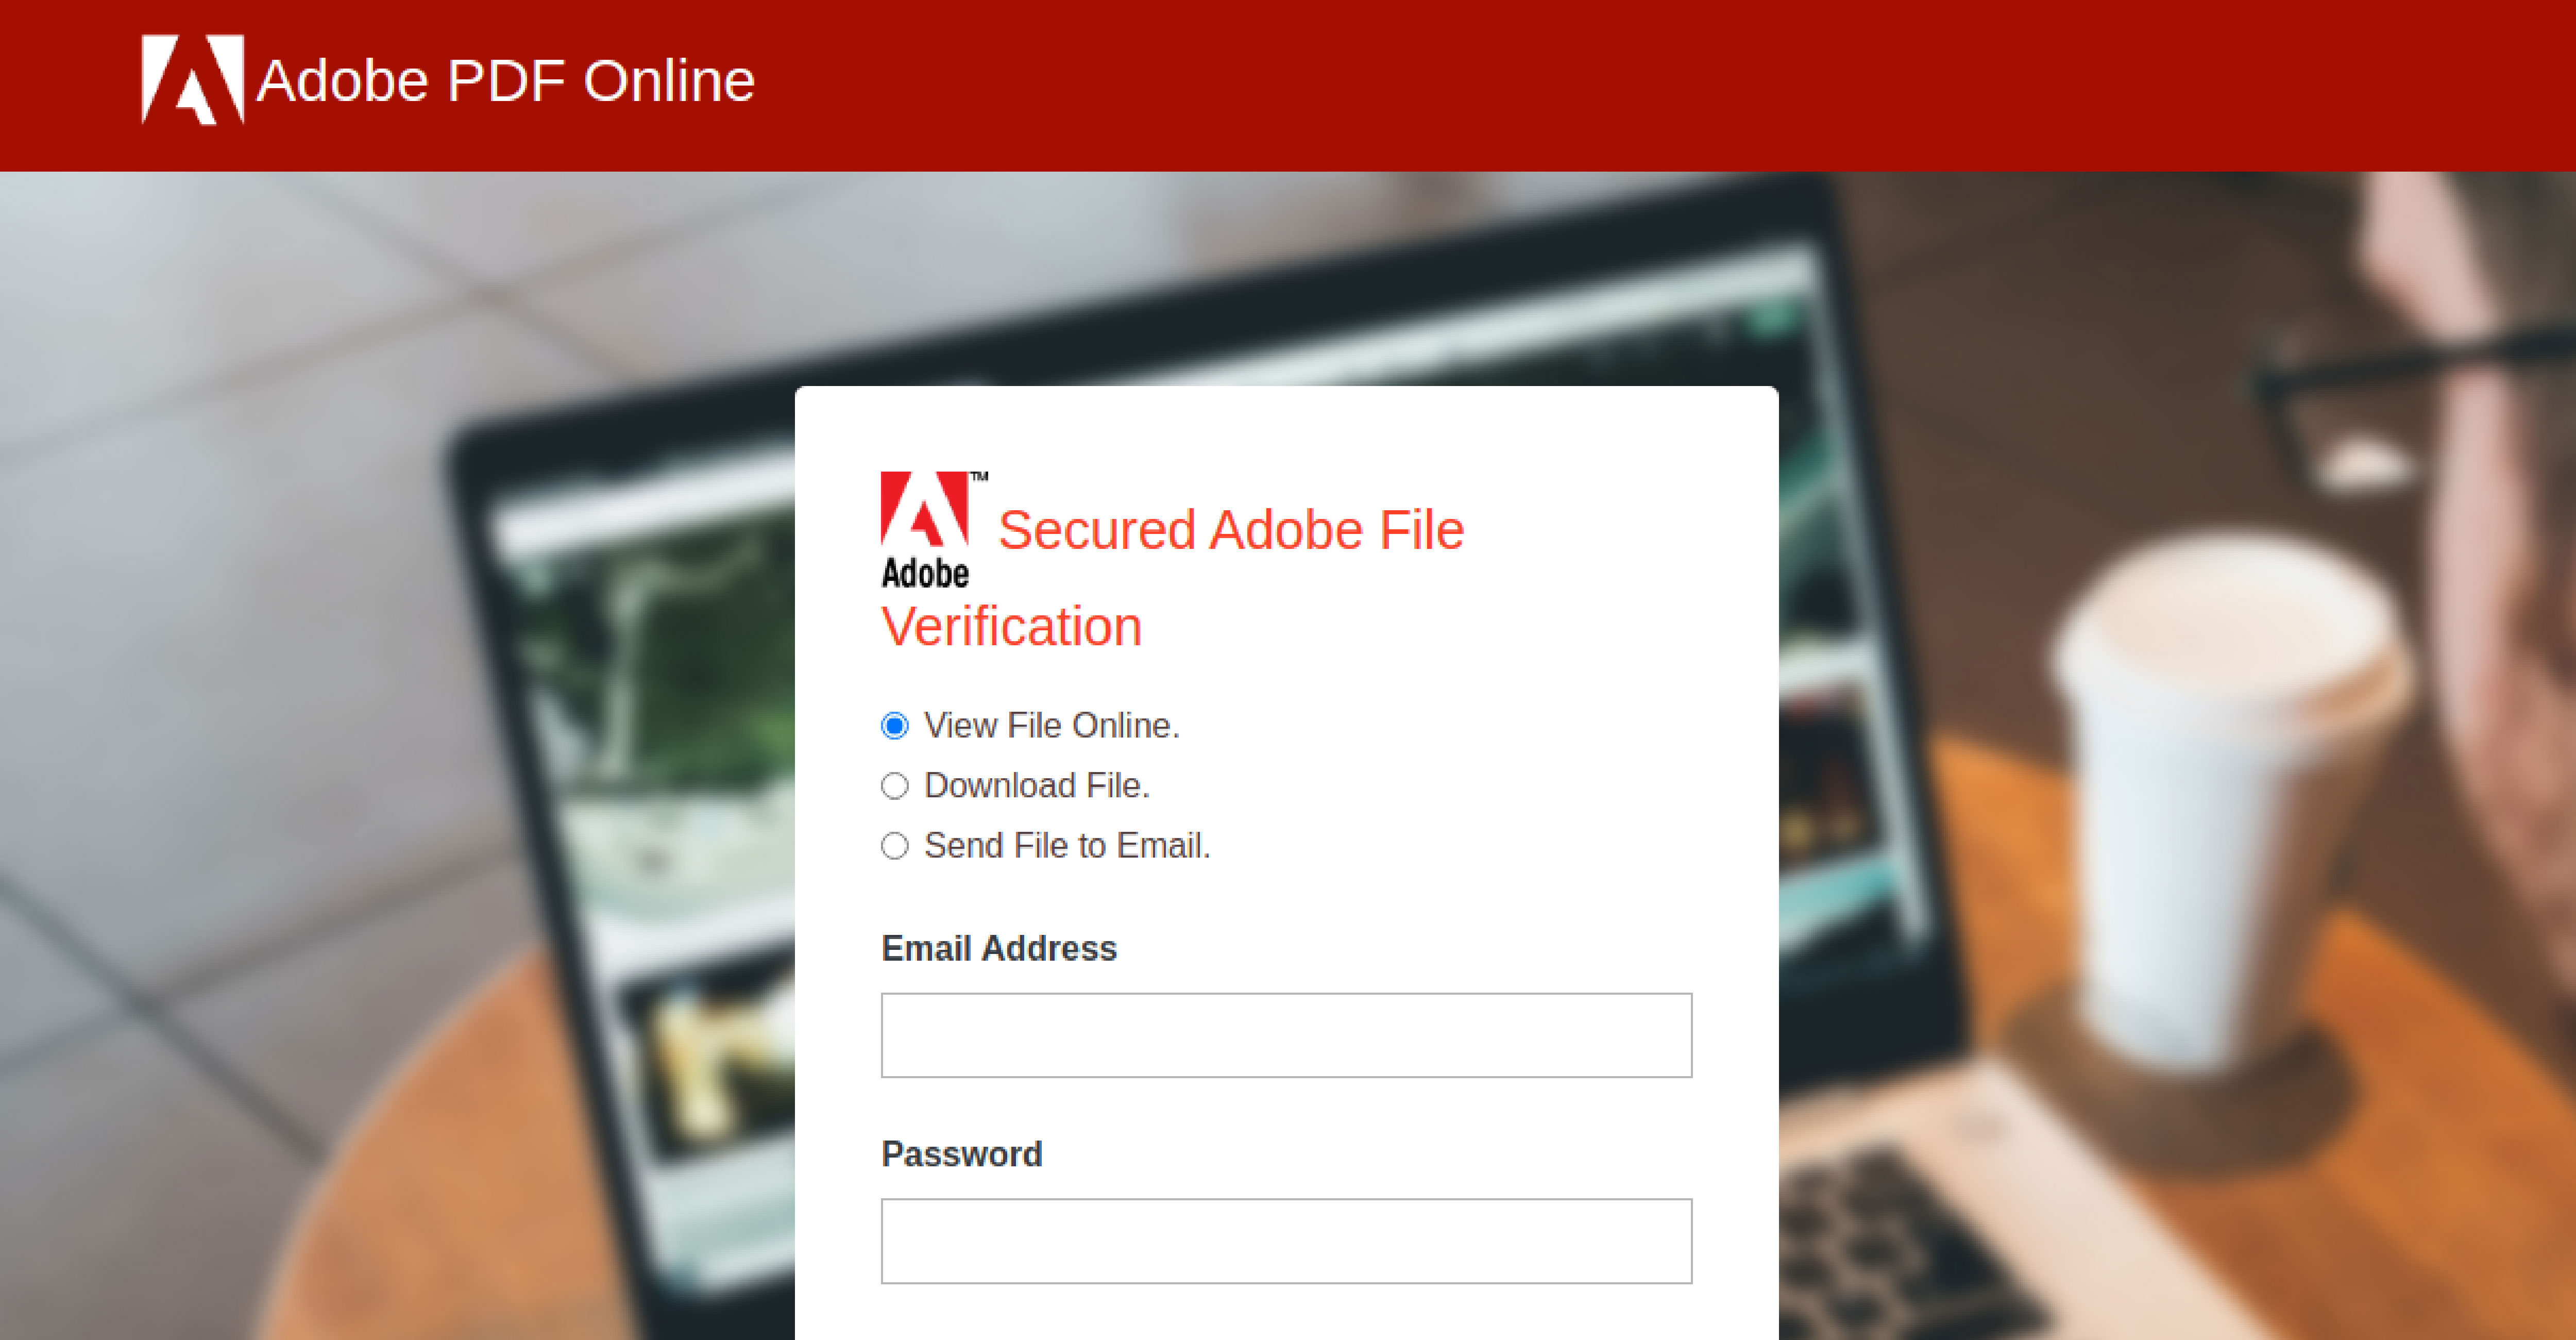The image size is (2576, 1340).
Task: Choose the Download File radio button
Action: [895, 786]
